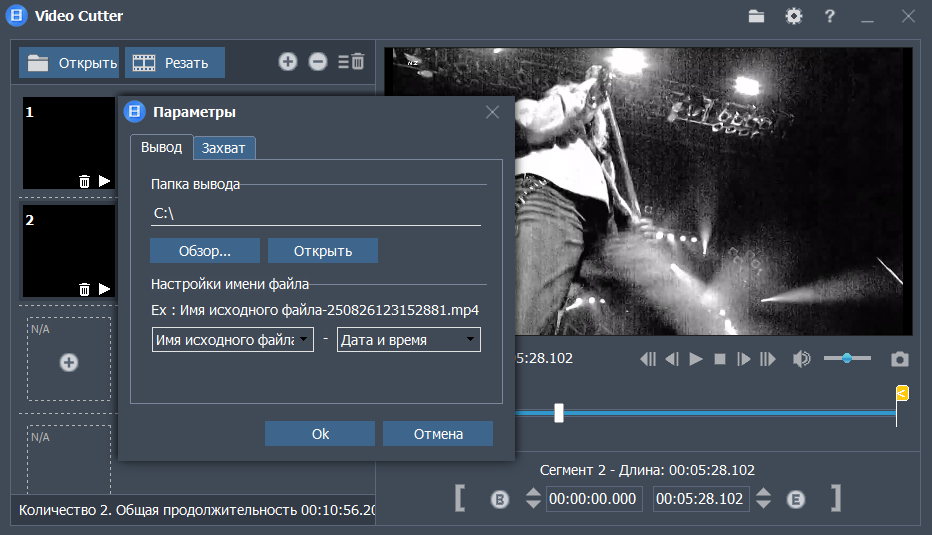Image resolution: width=932 pixels, height=535 pixels.
Task: Click the end time field 00:05:28.102
Action: tap(700, 499)
